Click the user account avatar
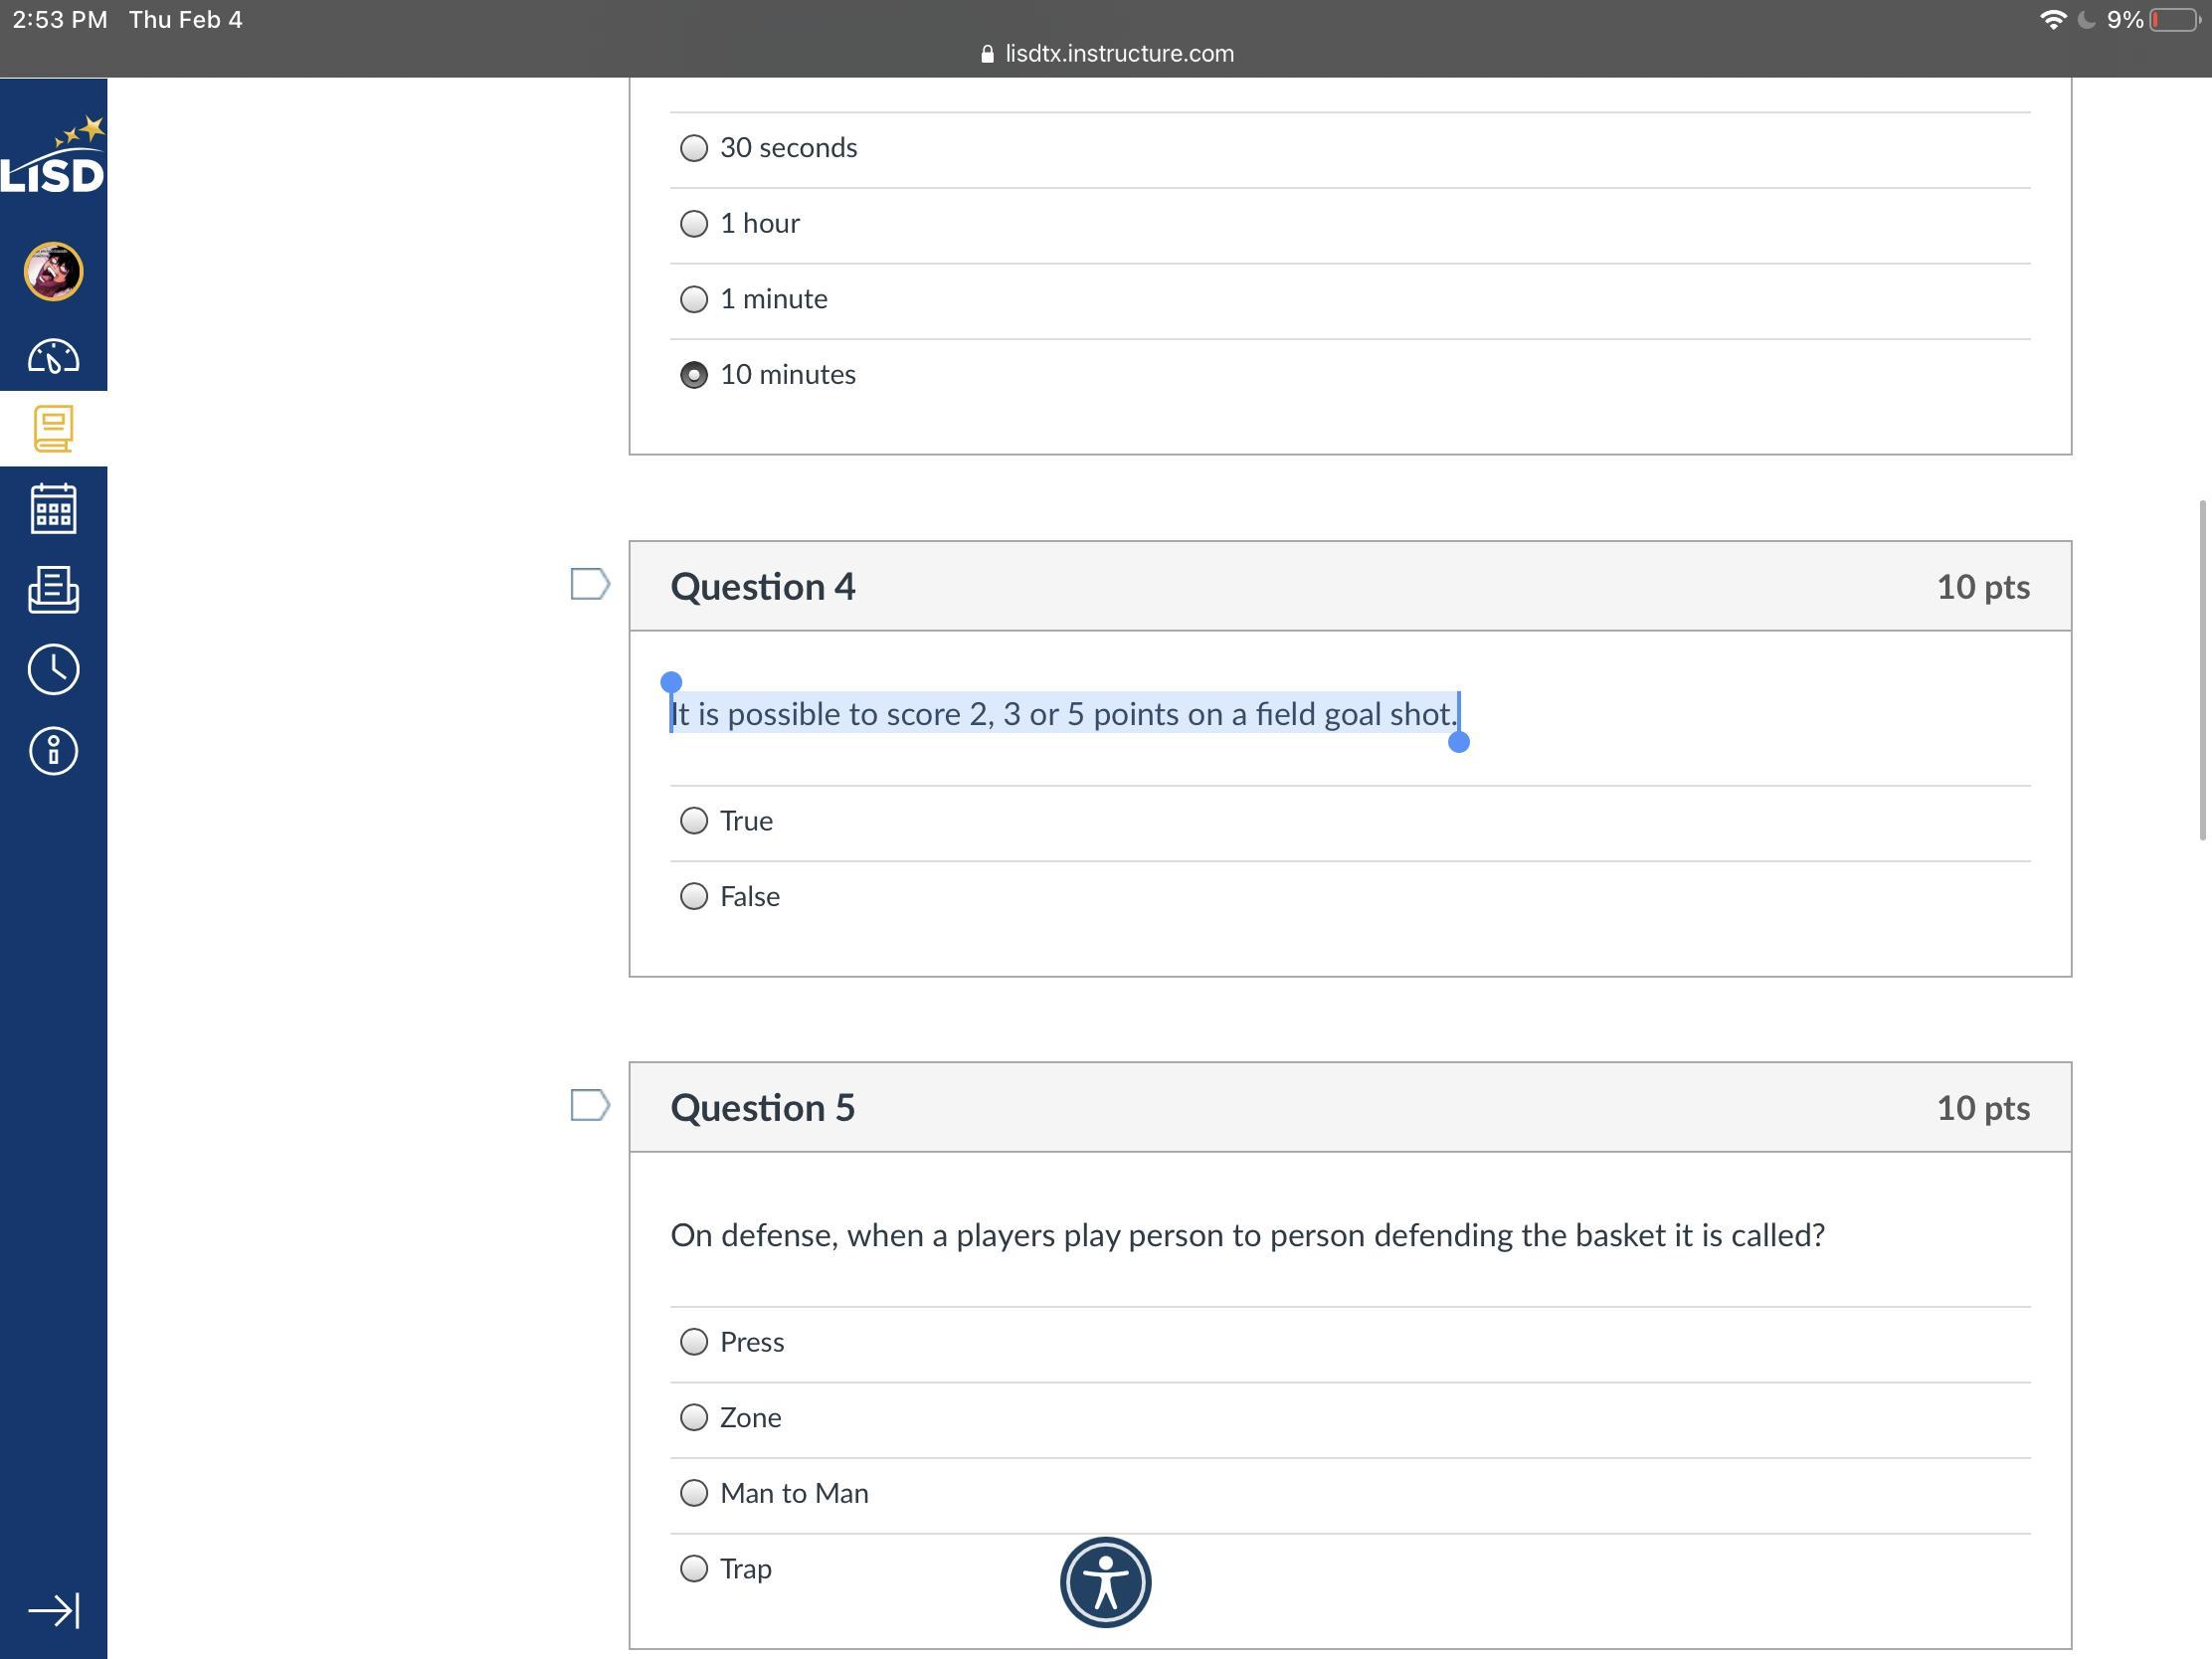2212x1659 pixels. 53,271
